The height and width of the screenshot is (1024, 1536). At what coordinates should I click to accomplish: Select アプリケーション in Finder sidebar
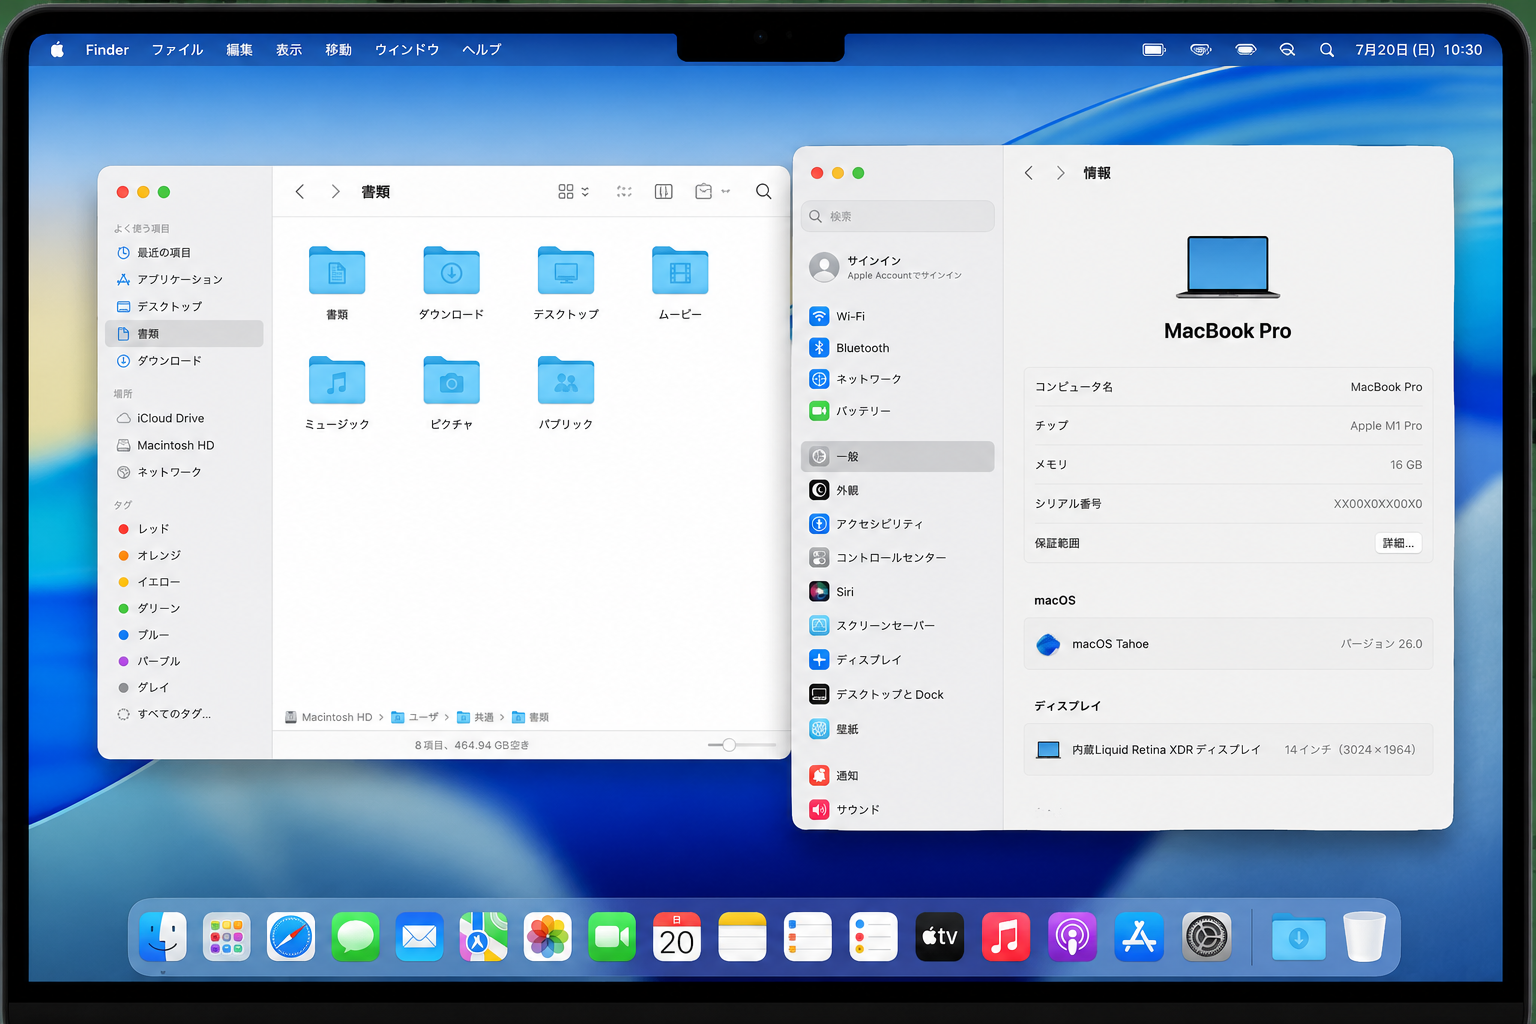coord(184,279)
